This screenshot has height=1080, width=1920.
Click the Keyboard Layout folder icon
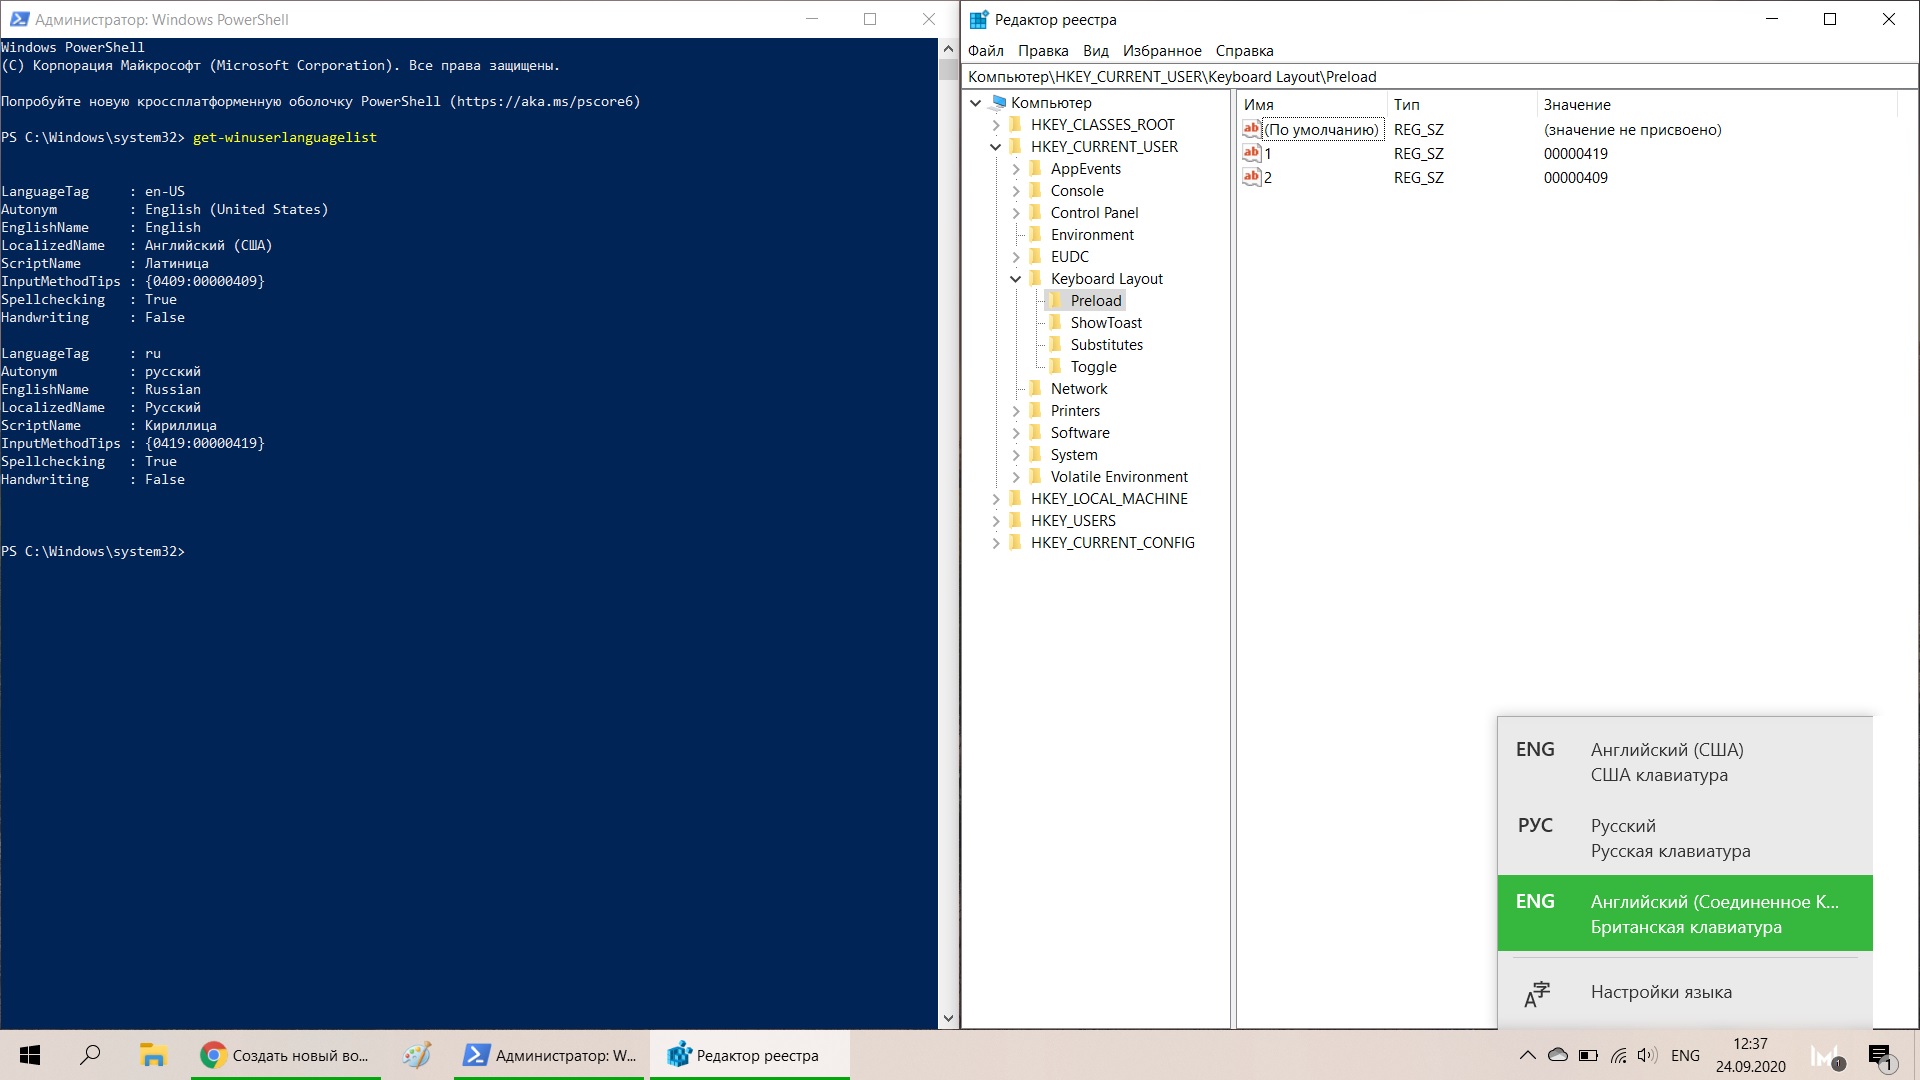1036,279
